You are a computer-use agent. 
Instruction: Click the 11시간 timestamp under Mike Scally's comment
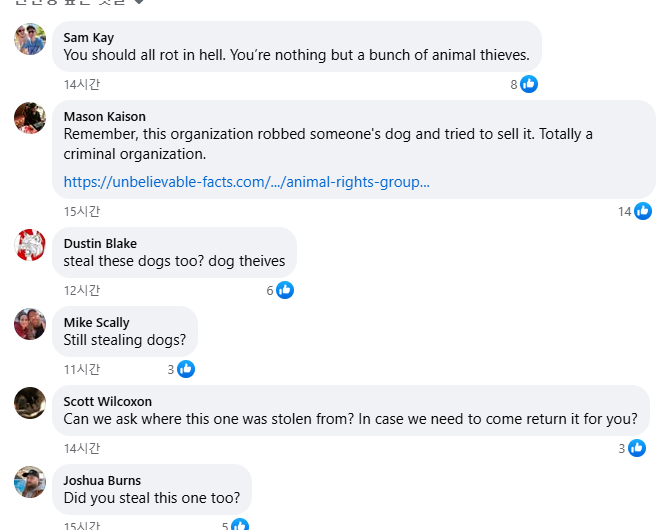pyautogui.click(x=82, y=369)
